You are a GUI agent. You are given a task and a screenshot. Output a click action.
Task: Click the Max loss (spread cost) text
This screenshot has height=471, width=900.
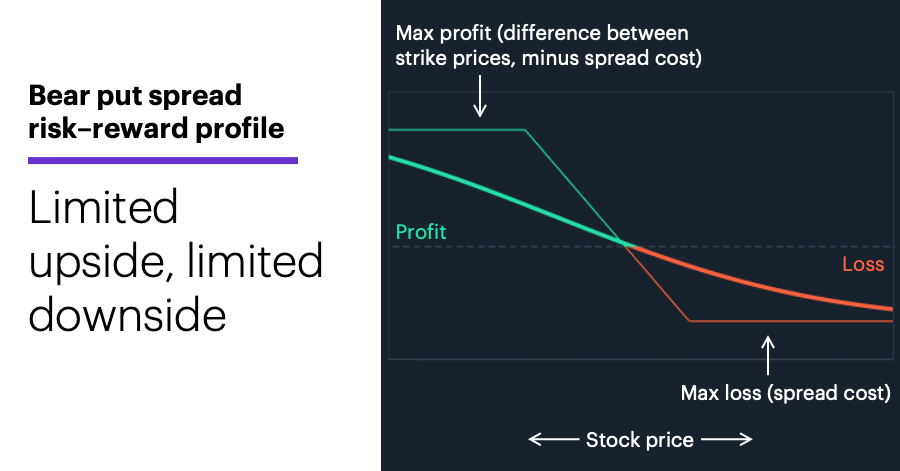click(786, 393)
